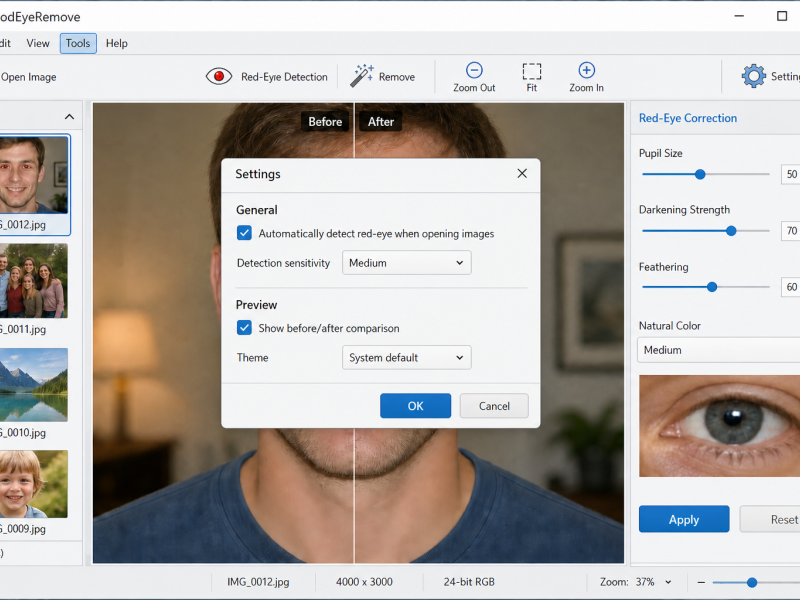800x600 pixels.
Task: Maximize the application window
Action: (x=782, y=16)
